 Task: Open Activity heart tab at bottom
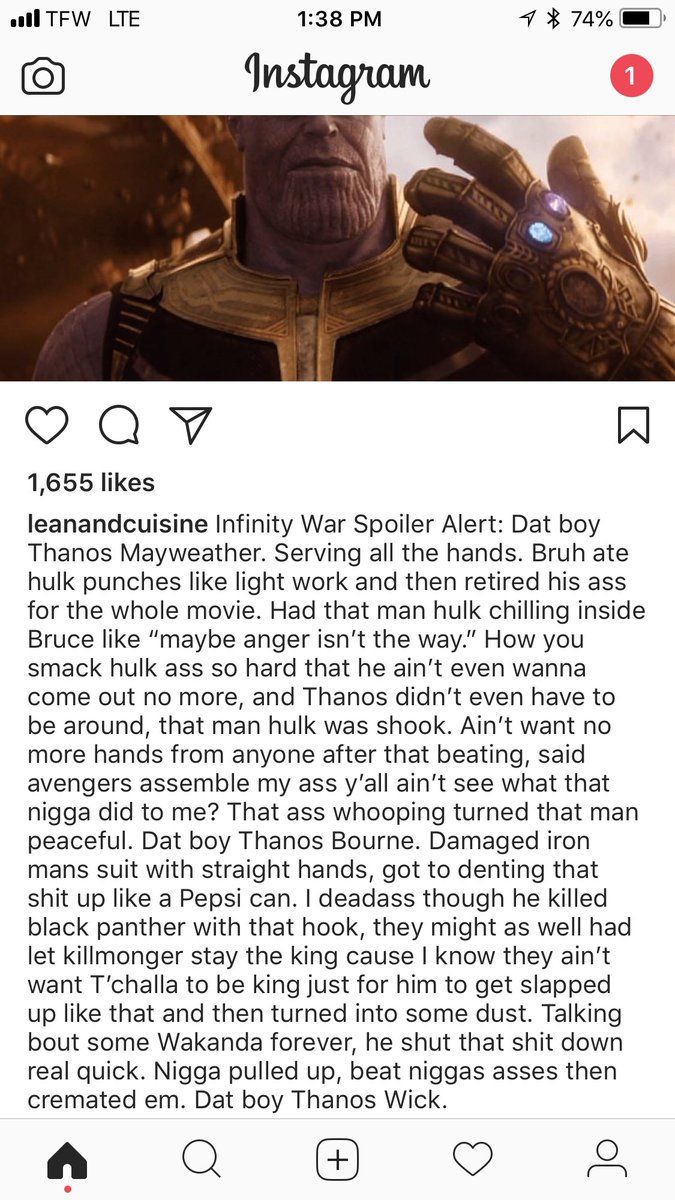(x=472, y=1160)
